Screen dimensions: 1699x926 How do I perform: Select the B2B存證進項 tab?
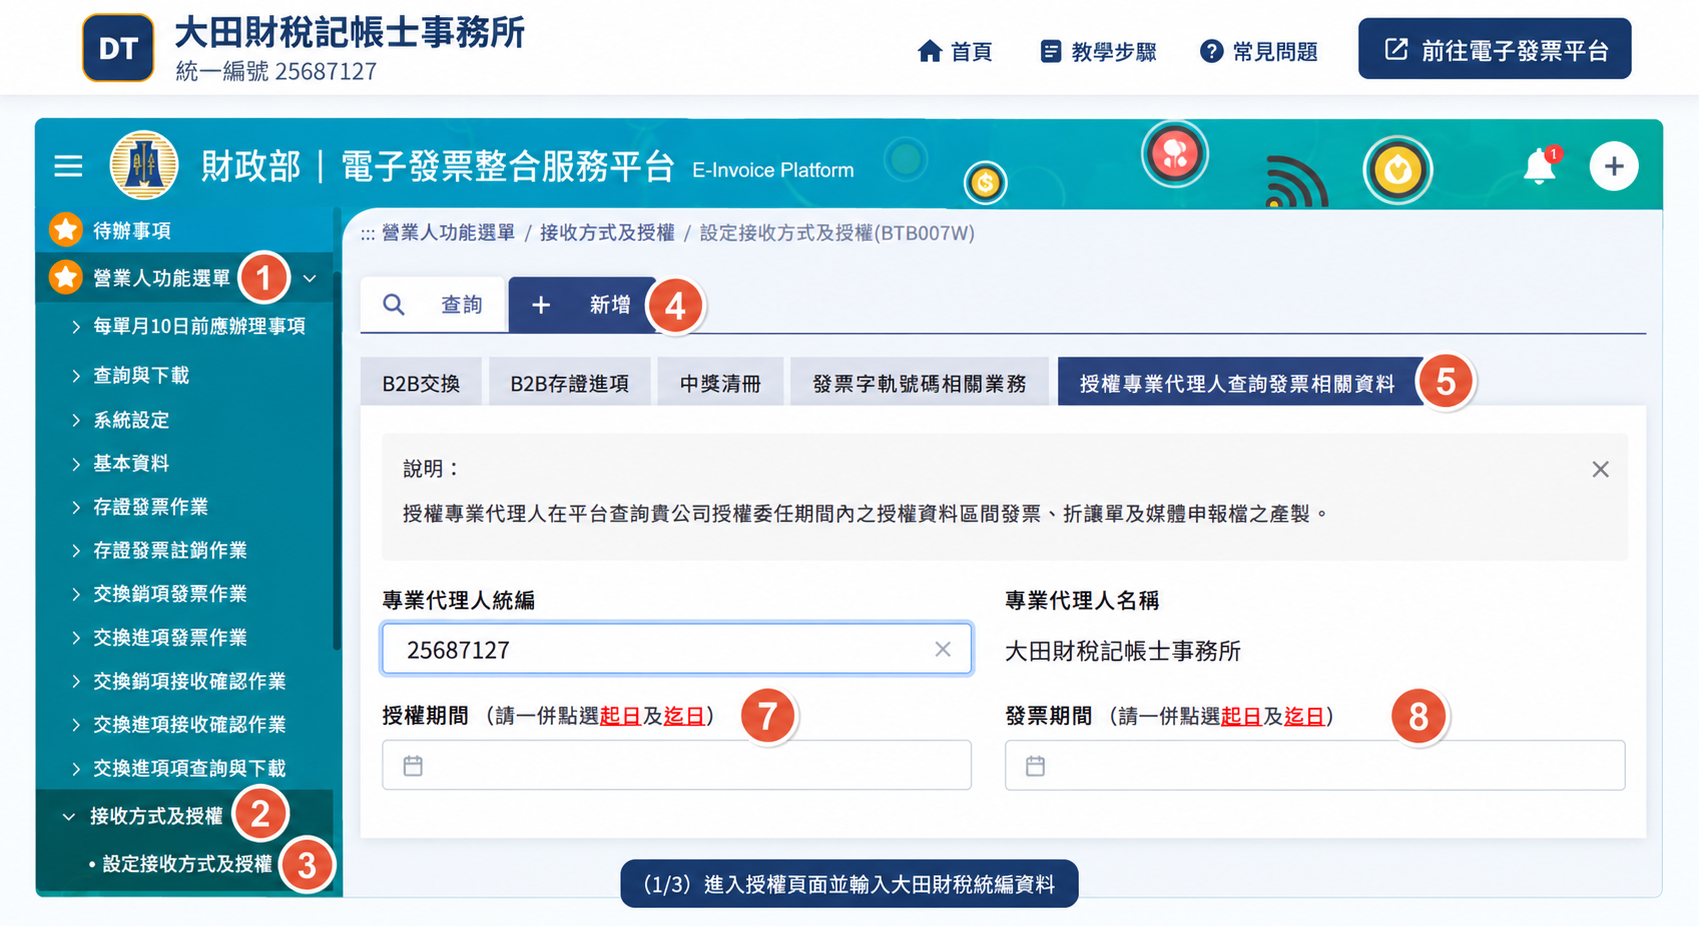pos(569,383)
